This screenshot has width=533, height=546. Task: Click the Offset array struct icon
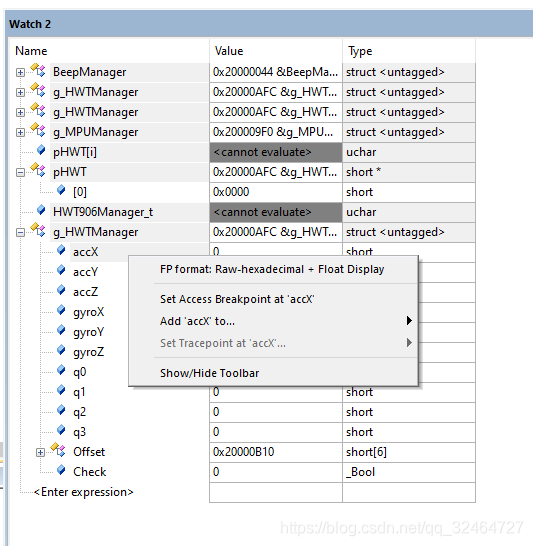click(x=58, y=450)
